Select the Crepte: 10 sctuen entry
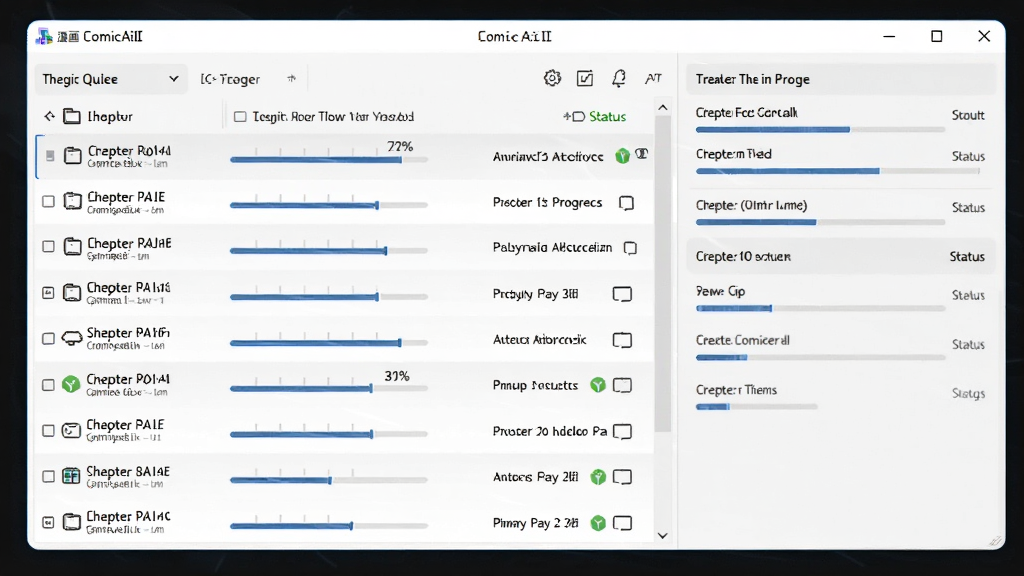Image resolution: width=1024 pixels, height=576 pixels. pos(840,256)
